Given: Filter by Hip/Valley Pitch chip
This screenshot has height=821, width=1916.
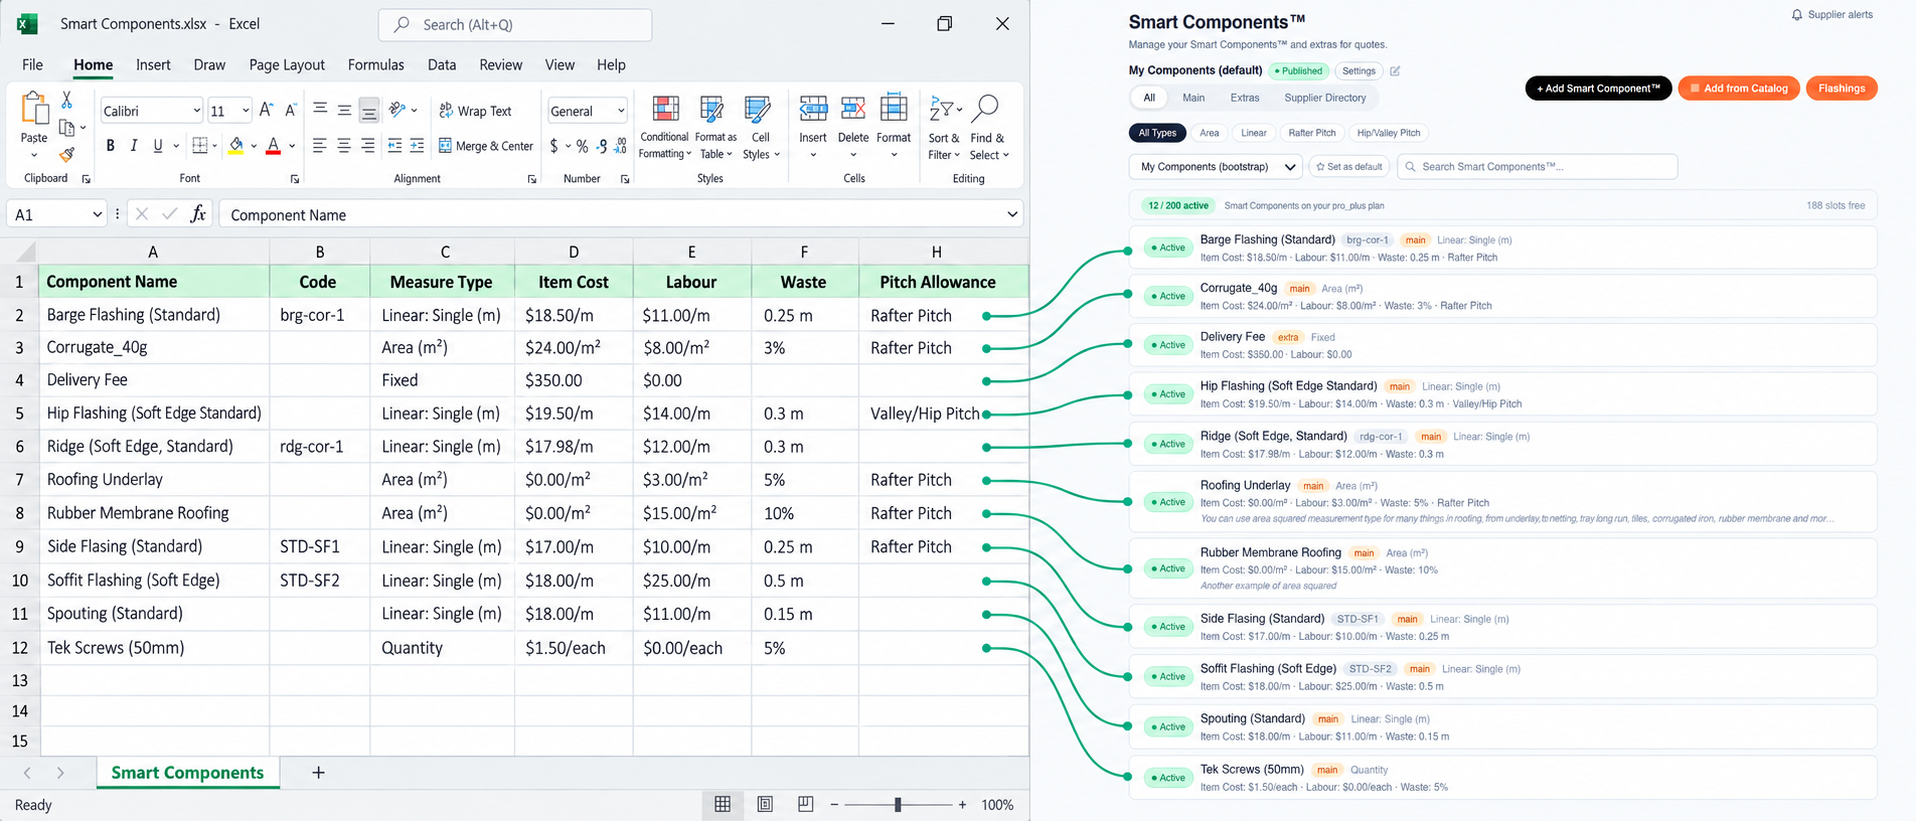Looking at the screenshot, I should [x=1388, y=133].
